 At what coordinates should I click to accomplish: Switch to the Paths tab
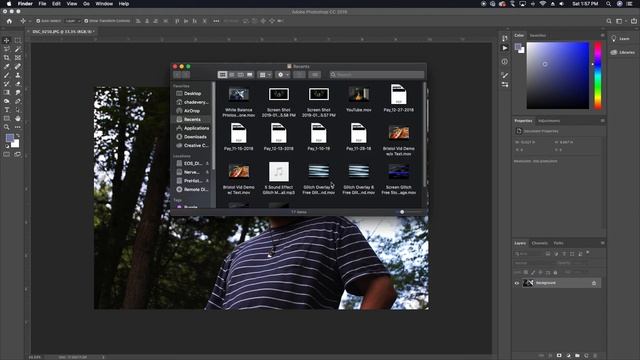pyautogui.click(x=558, y=243)
